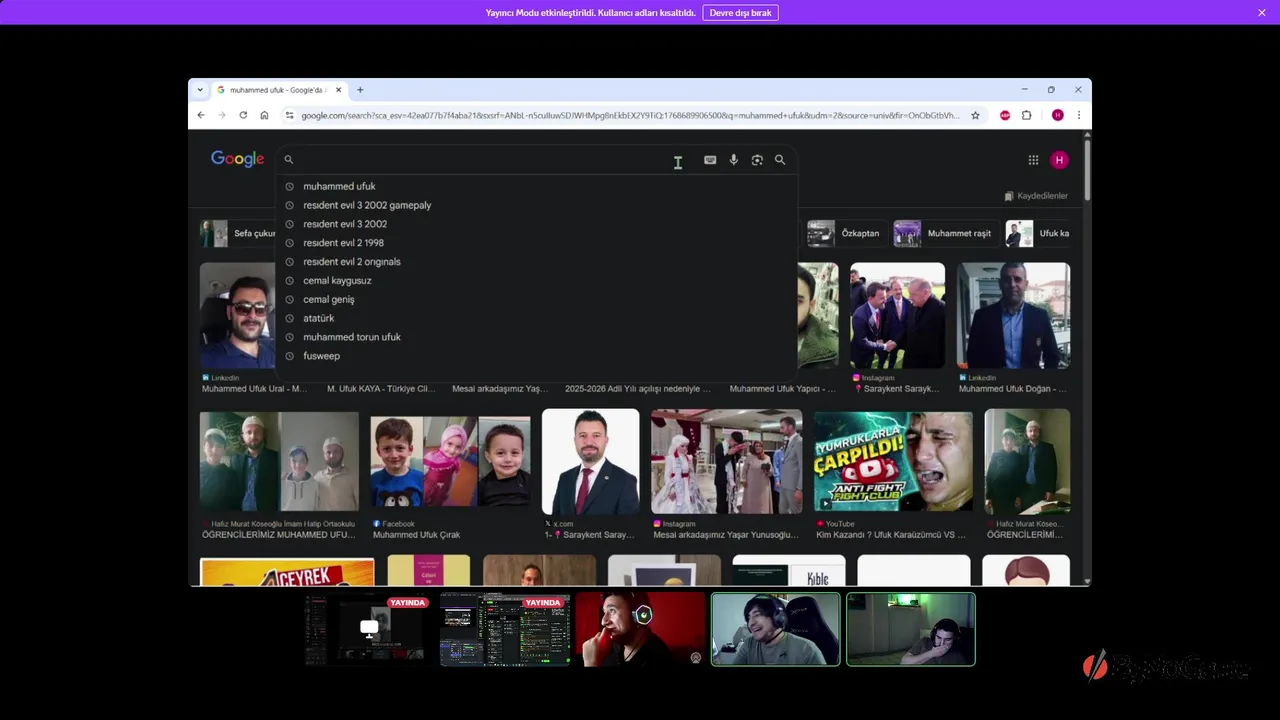The height and width of the screenshot is (720, 1280).
Task: Open the Google apps grid
Action: 1033,160
